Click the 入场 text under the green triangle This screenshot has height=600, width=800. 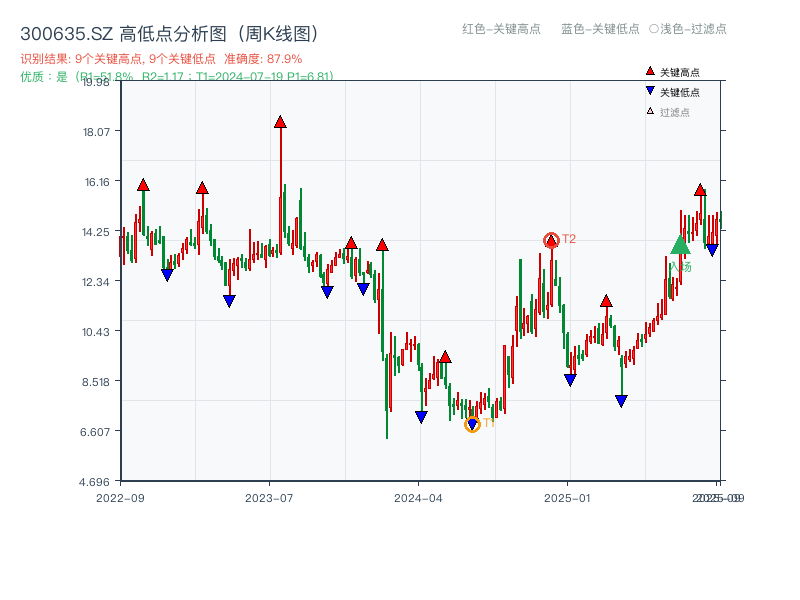coord(681,267)
